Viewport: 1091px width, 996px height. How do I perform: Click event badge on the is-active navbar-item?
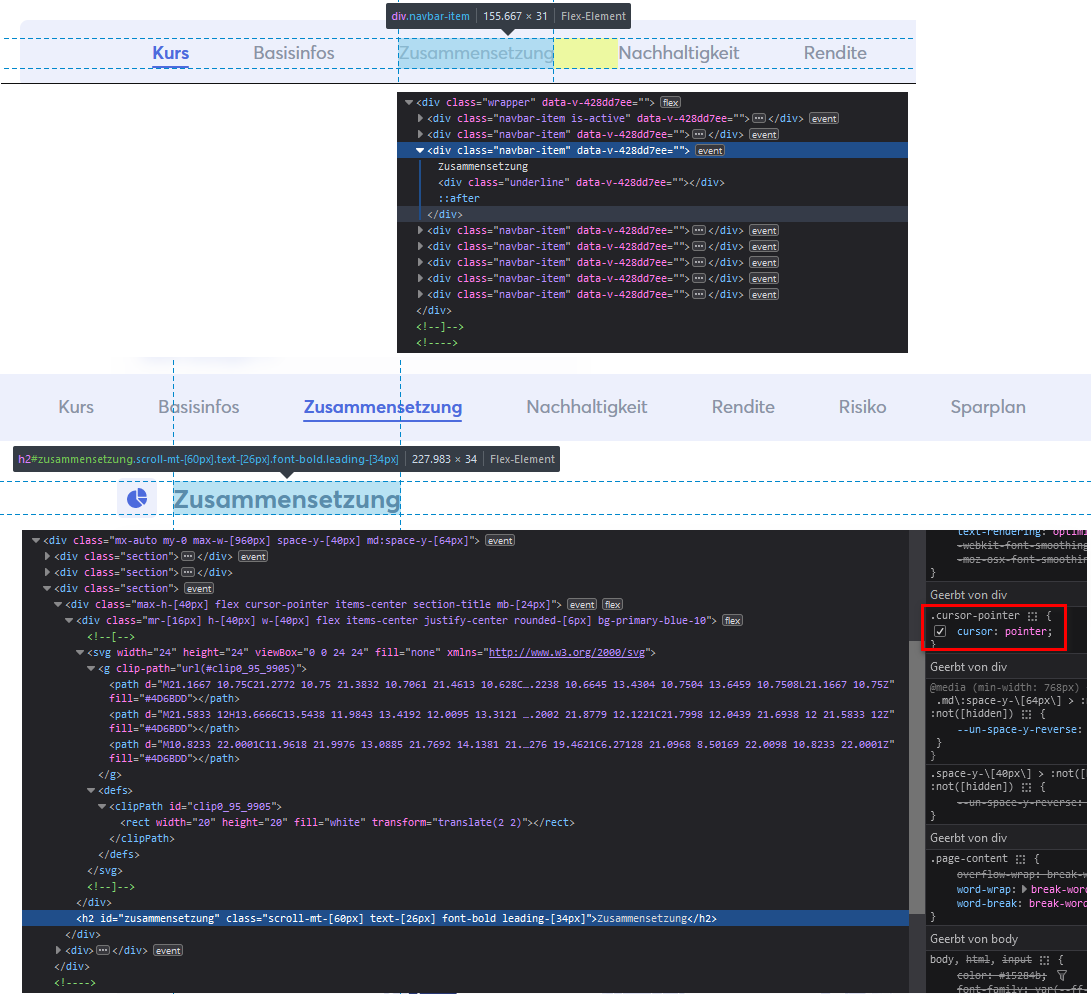[824, 118]
